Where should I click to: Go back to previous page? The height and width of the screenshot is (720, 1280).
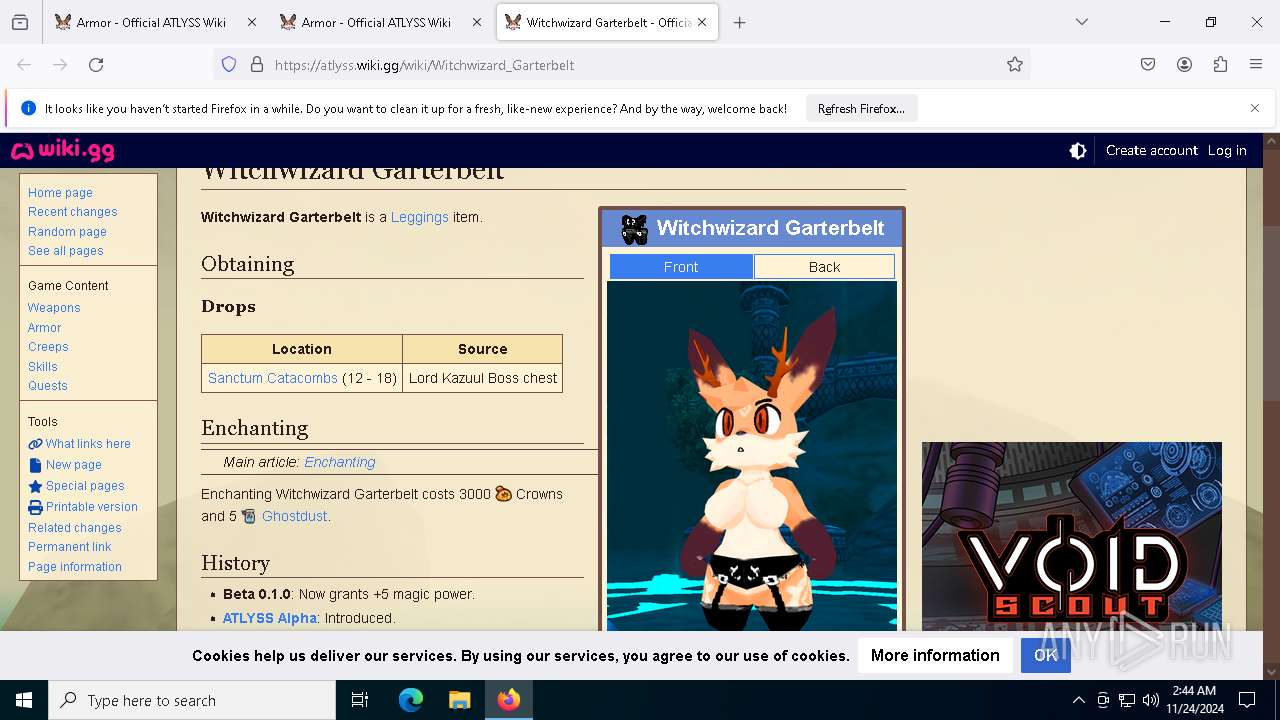pyautogui.click(x=24, y=65)
